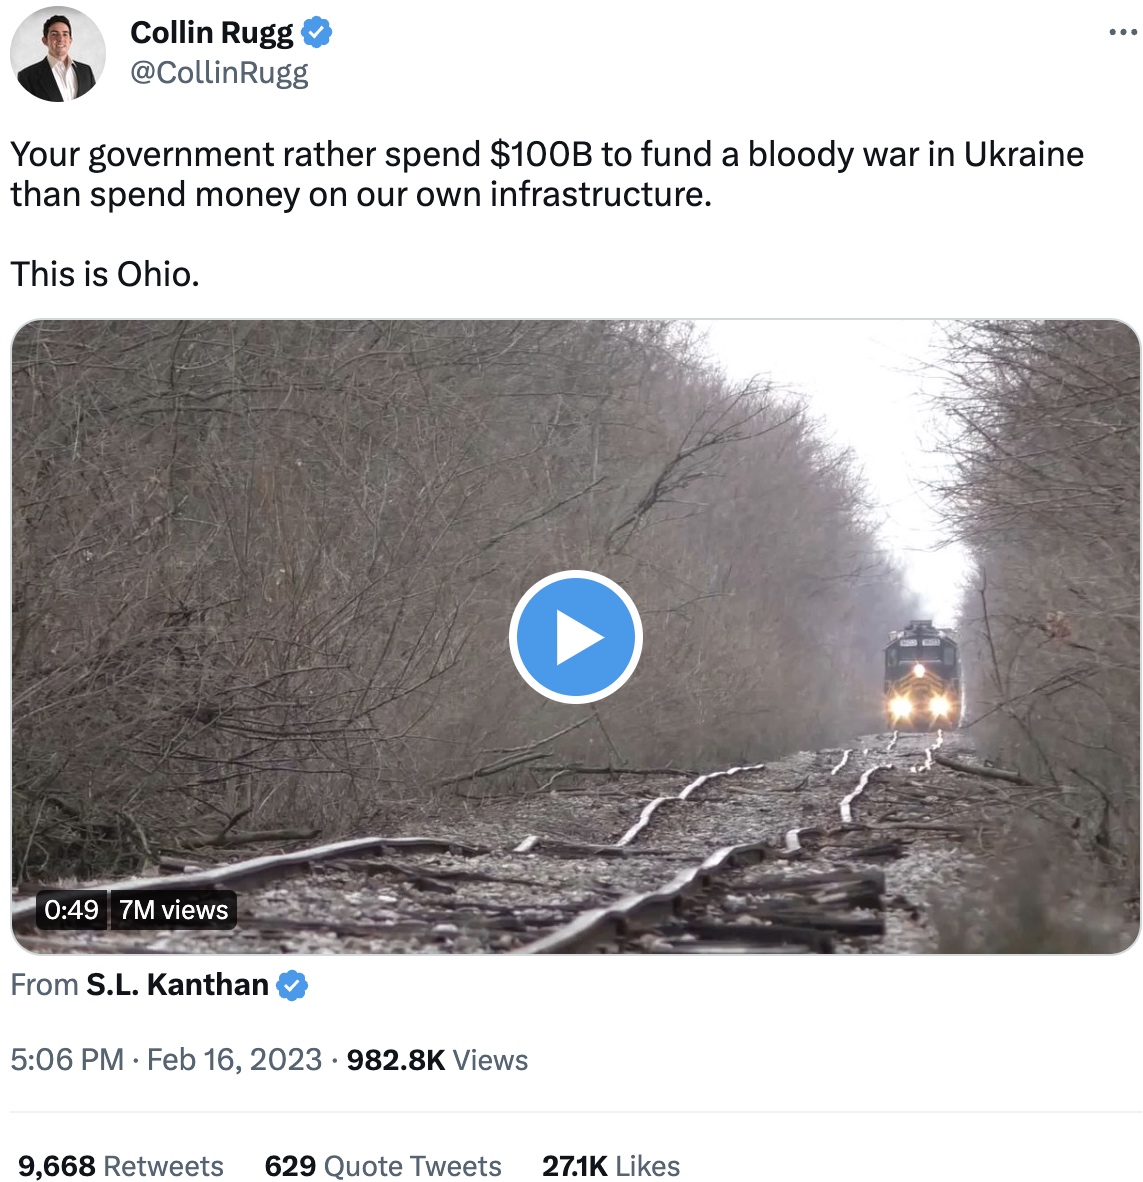The width and height of the screenshot is (1143, 1182).
Task: Visit the @CollinRugg handle
Action: (219, 73)
